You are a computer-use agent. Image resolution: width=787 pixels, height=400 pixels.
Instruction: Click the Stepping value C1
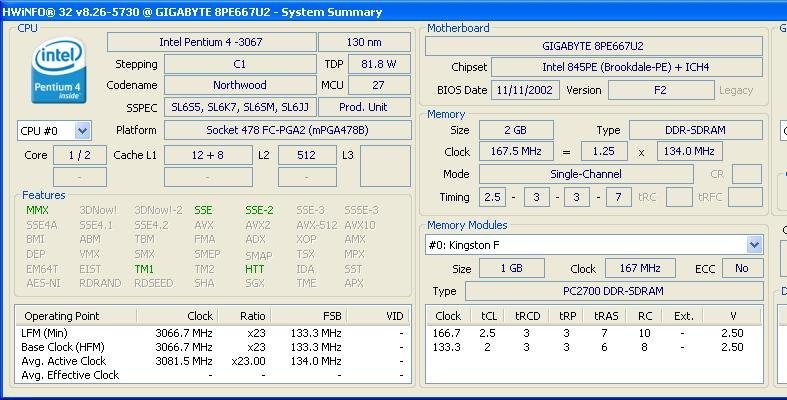(240, 64)
